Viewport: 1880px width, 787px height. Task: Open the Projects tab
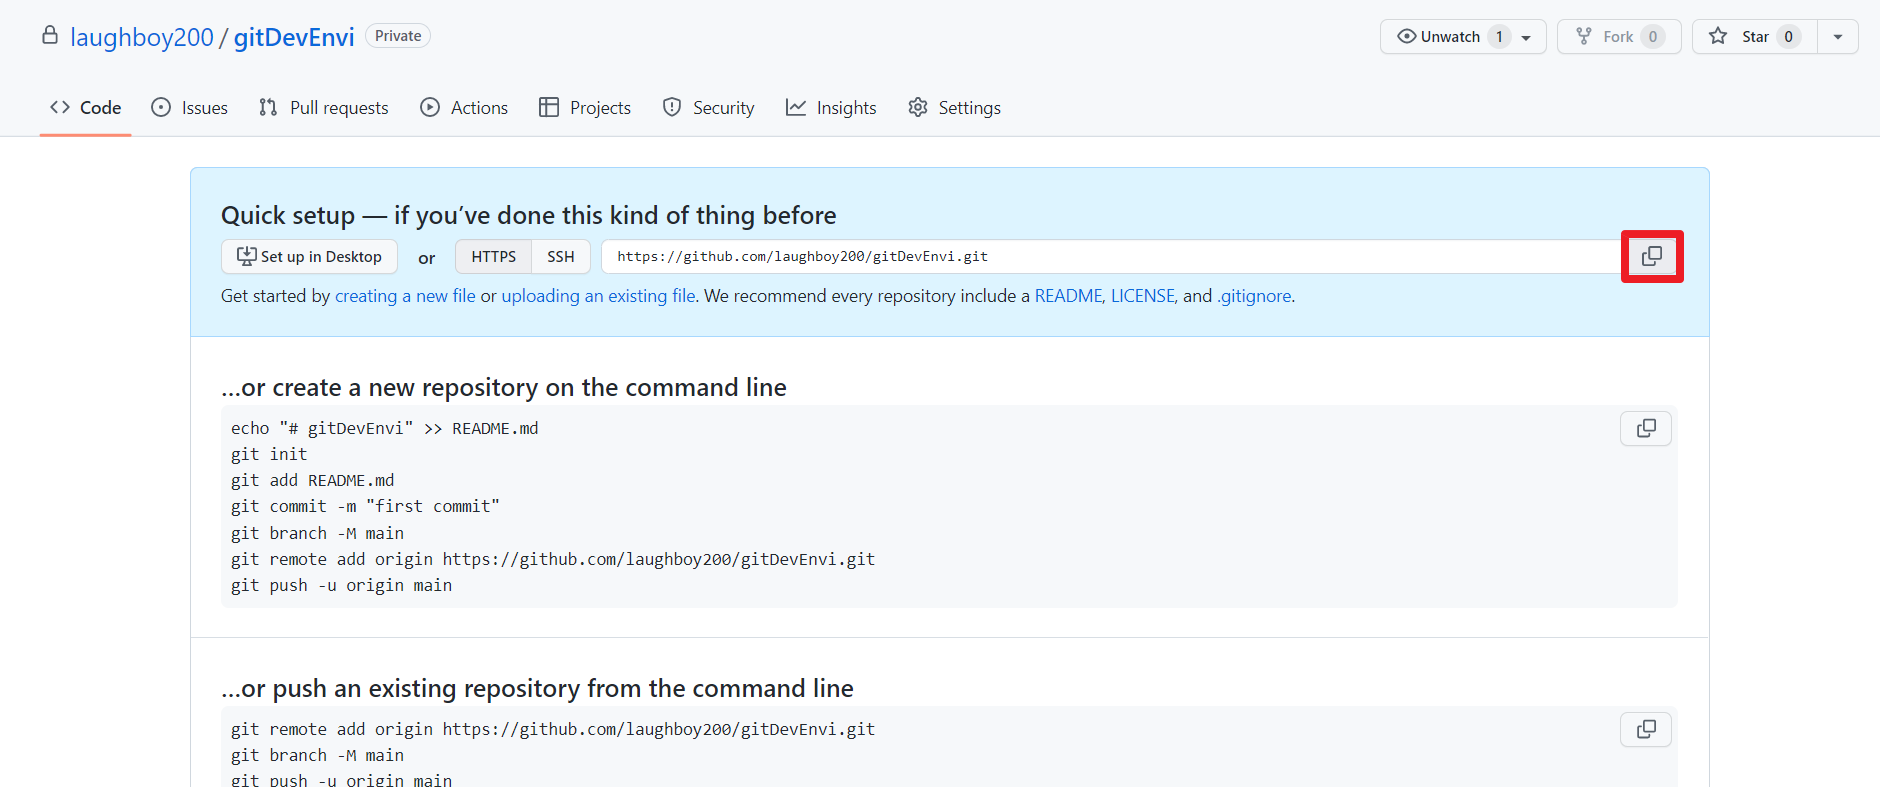pyautogui.click(x=585, y=107)
